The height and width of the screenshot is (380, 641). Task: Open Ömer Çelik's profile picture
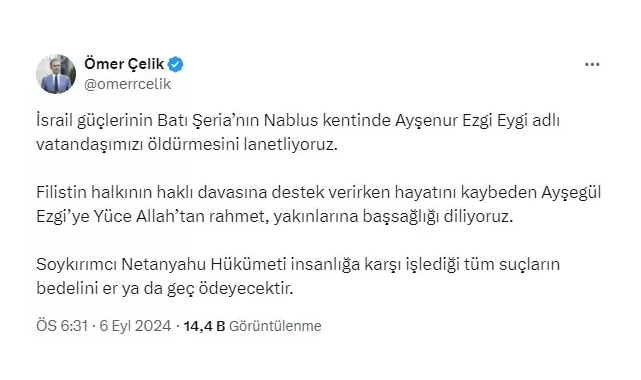tap(56, 74)
